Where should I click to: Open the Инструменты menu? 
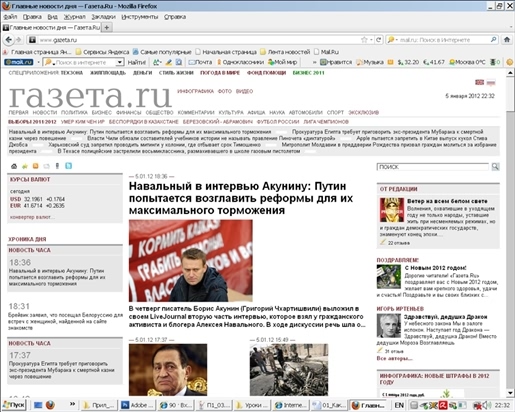140,17
